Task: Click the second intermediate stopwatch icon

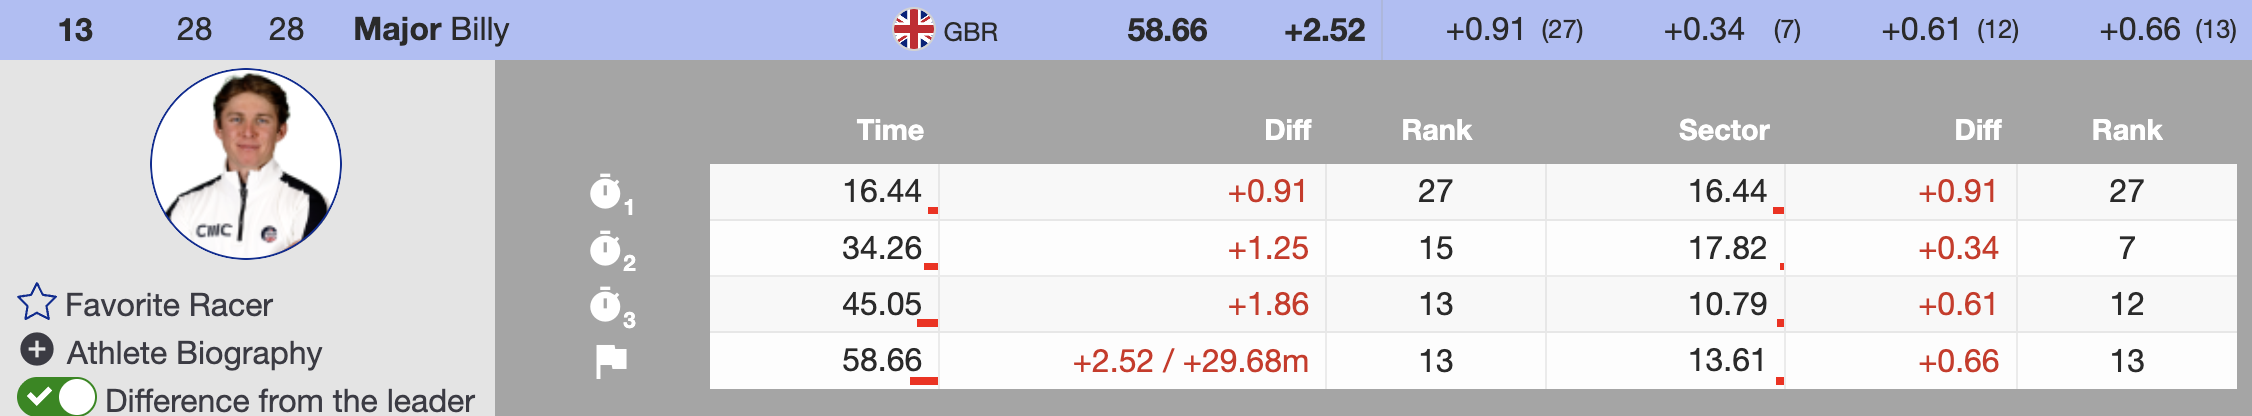Action: pos(605,248)
